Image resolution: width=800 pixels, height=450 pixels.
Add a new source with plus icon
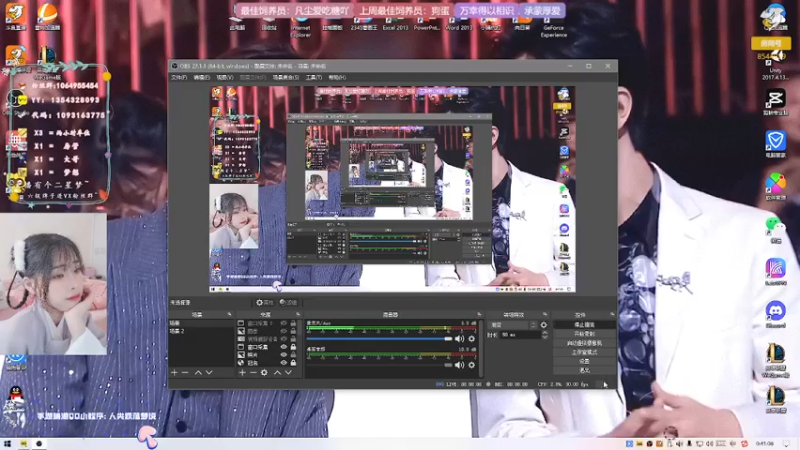click(242, 372)
